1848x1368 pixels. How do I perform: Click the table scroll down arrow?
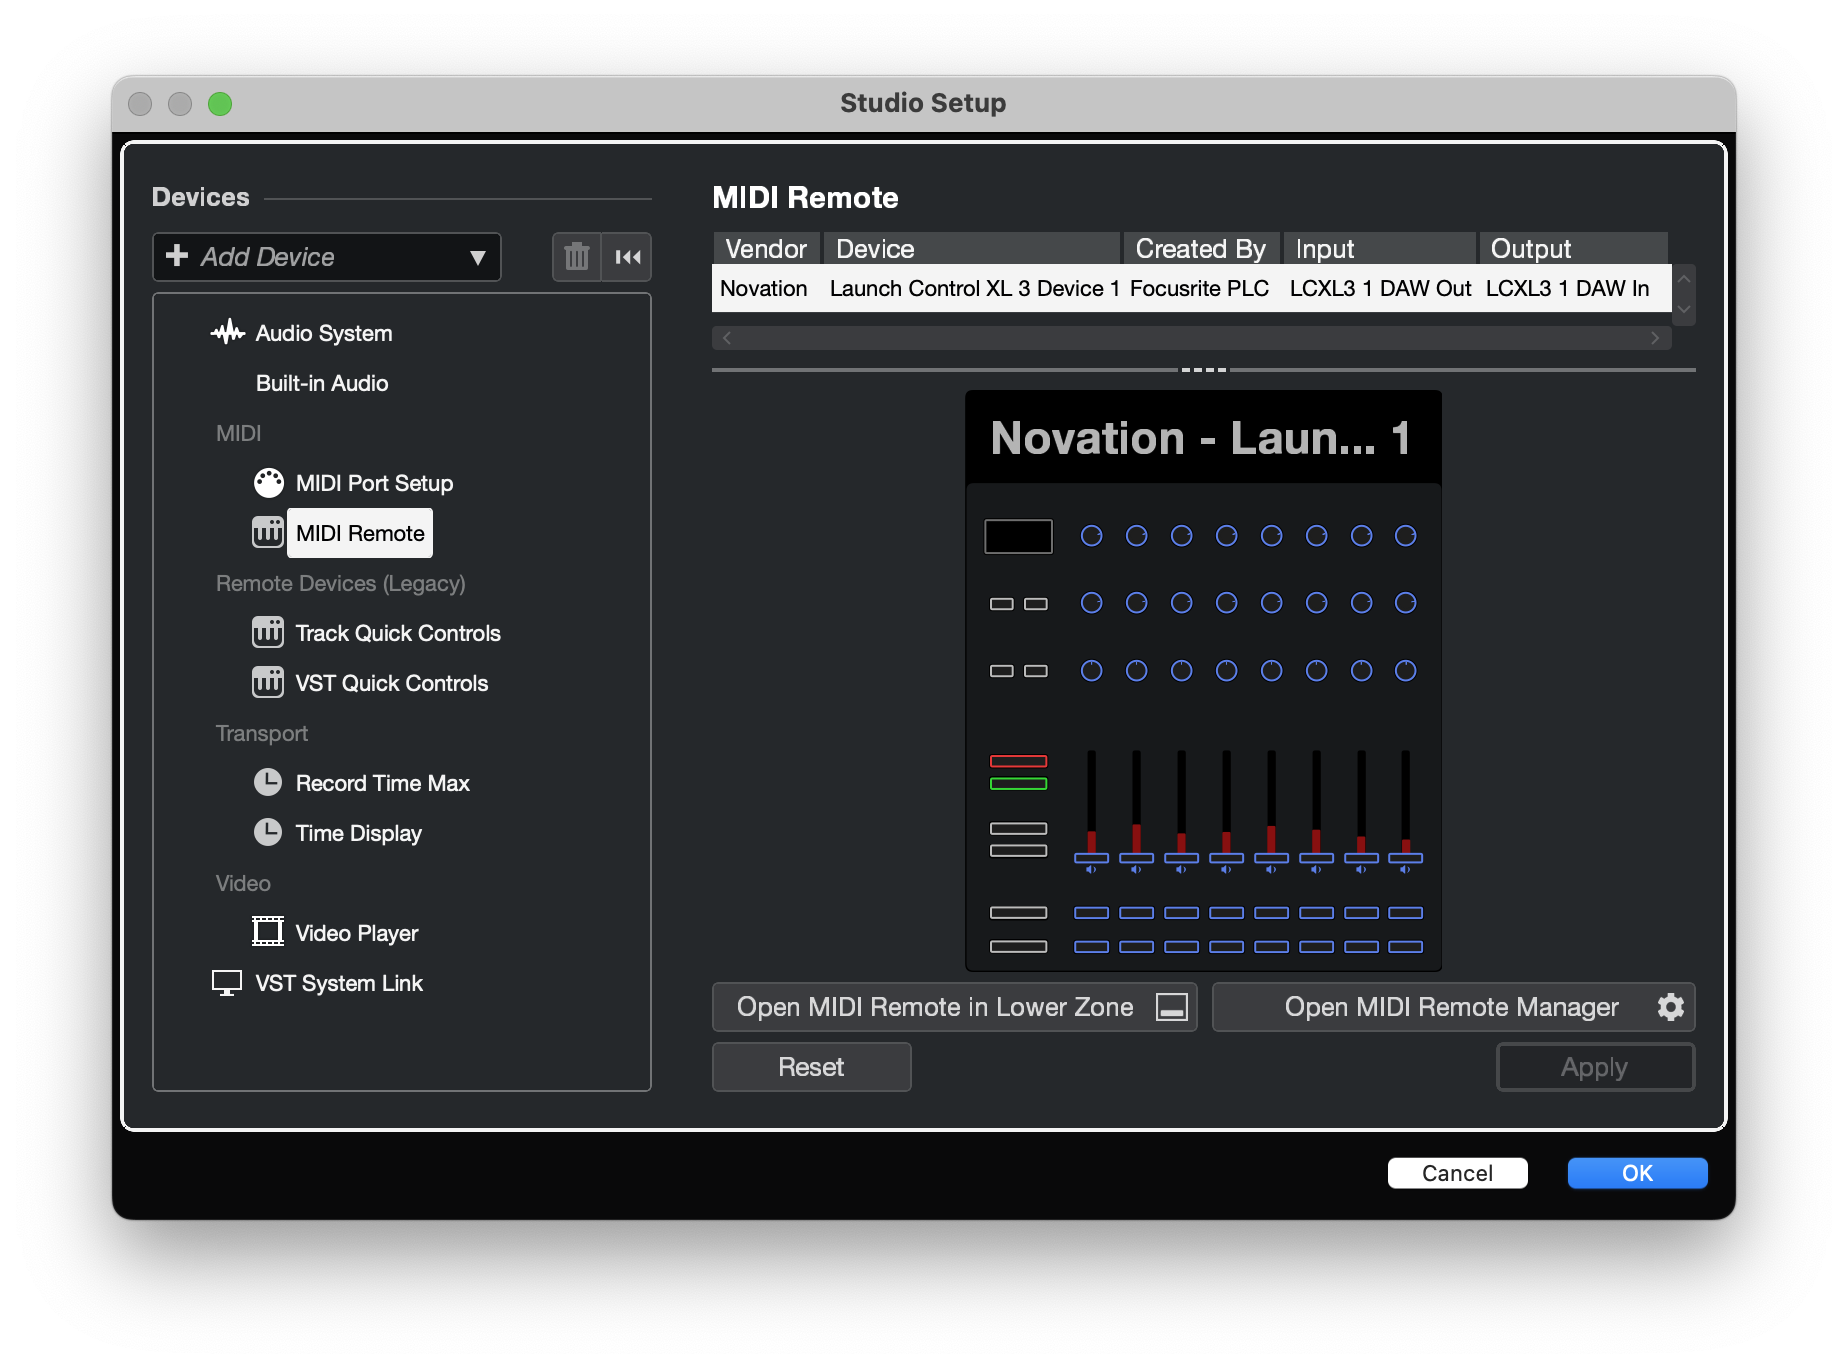1684,309
